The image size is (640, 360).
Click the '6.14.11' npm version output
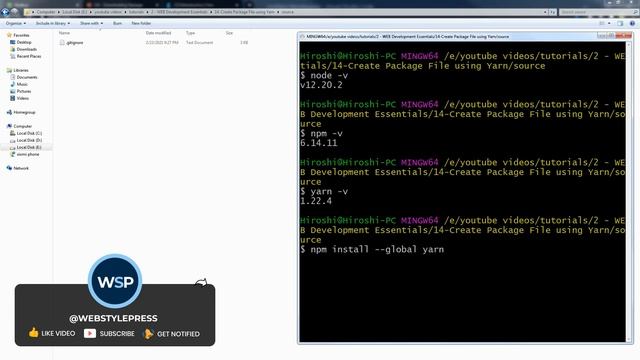pyautogui.click(x=319, y=143)
